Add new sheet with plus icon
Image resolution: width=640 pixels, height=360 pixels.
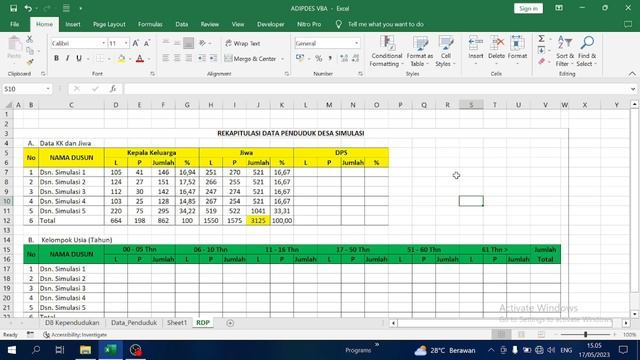click(x=230, y=323)
